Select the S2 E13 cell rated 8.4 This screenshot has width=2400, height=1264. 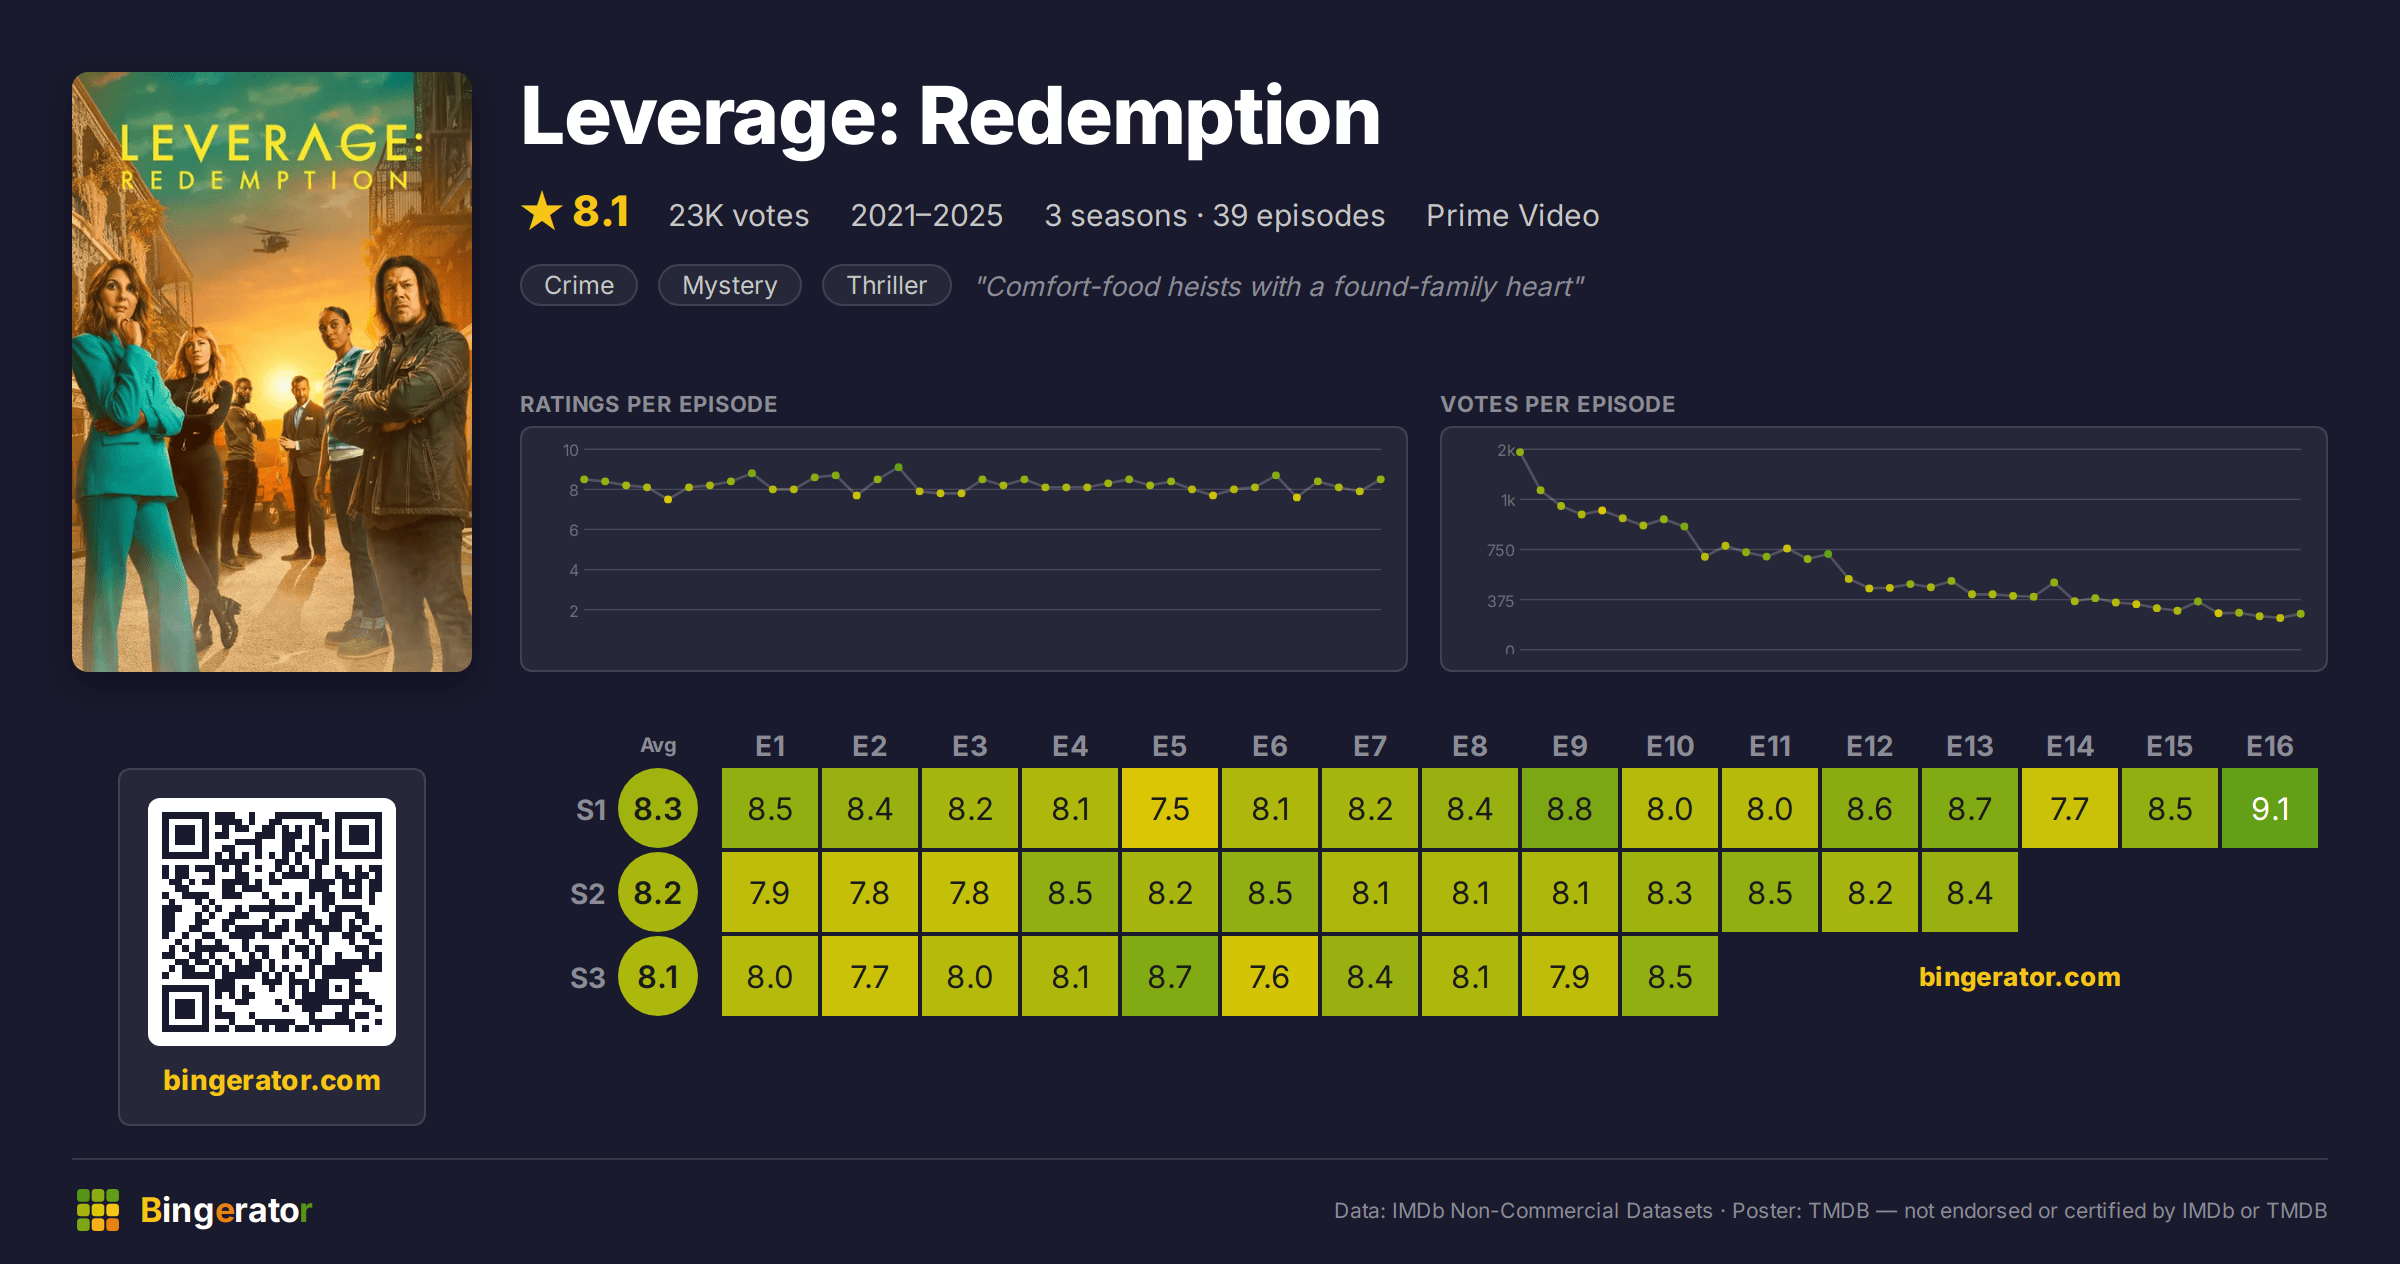pos(1970,892)
